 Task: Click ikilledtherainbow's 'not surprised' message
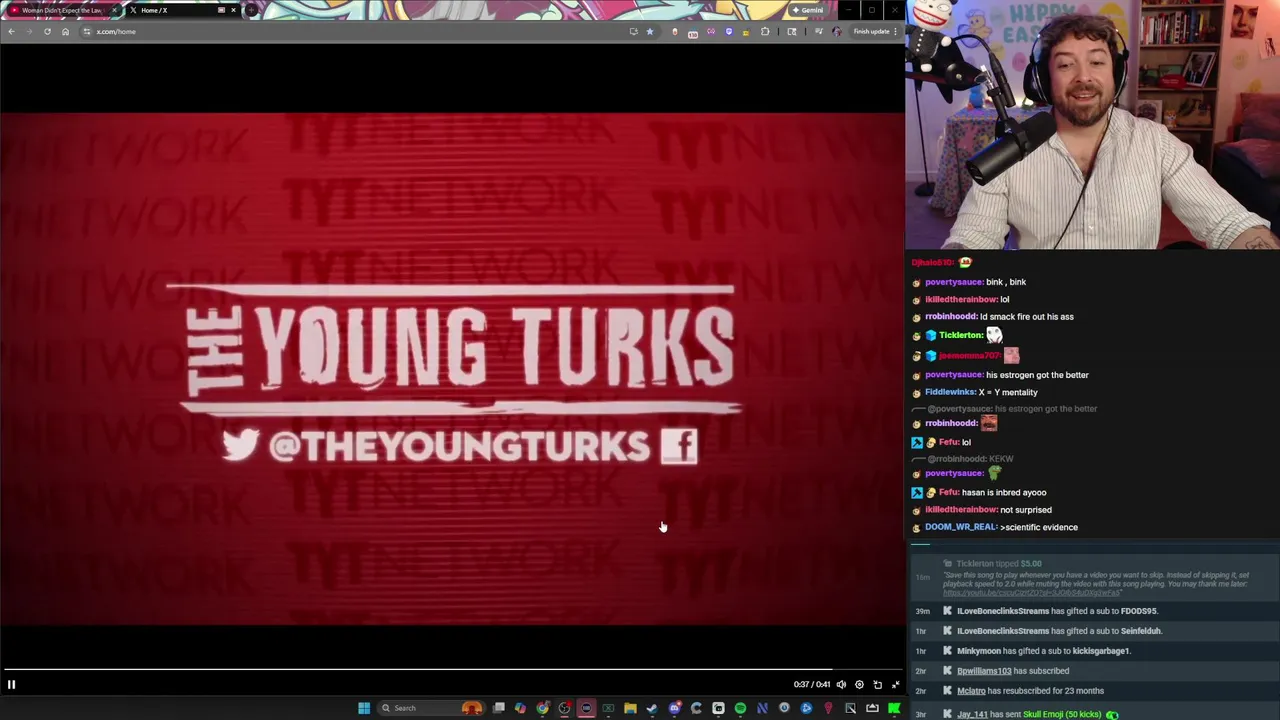[x=1026, y=510]
